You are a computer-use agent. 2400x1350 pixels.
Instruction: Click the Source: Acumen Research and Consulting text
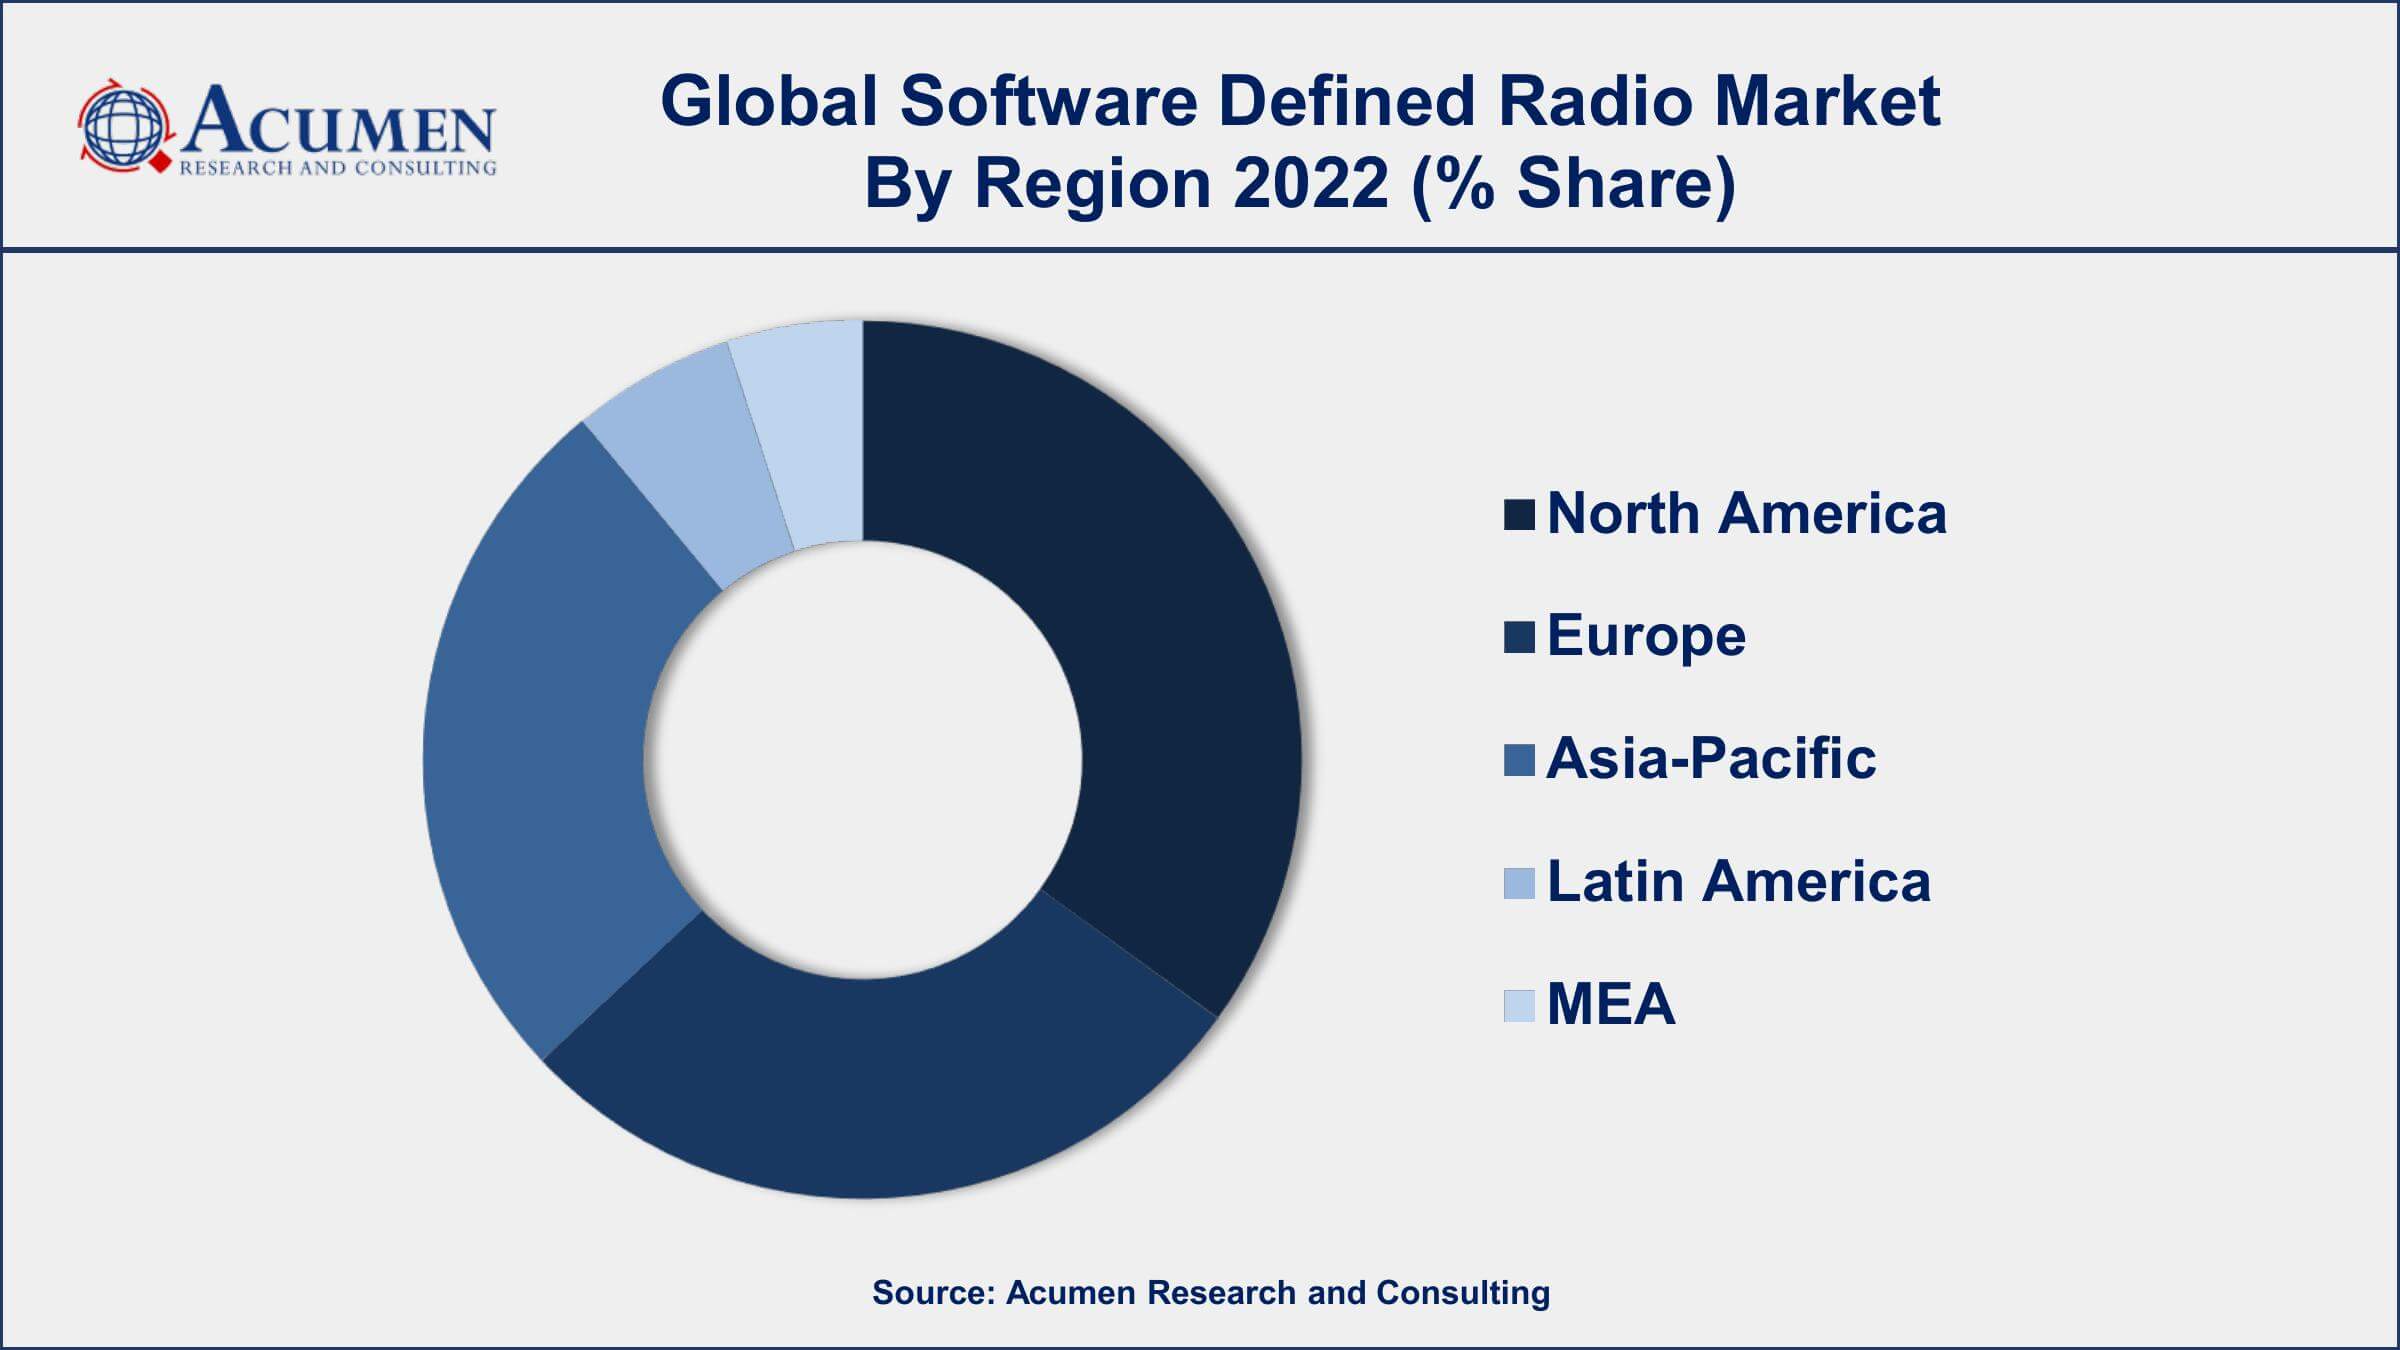(x=1211, y=1292)
